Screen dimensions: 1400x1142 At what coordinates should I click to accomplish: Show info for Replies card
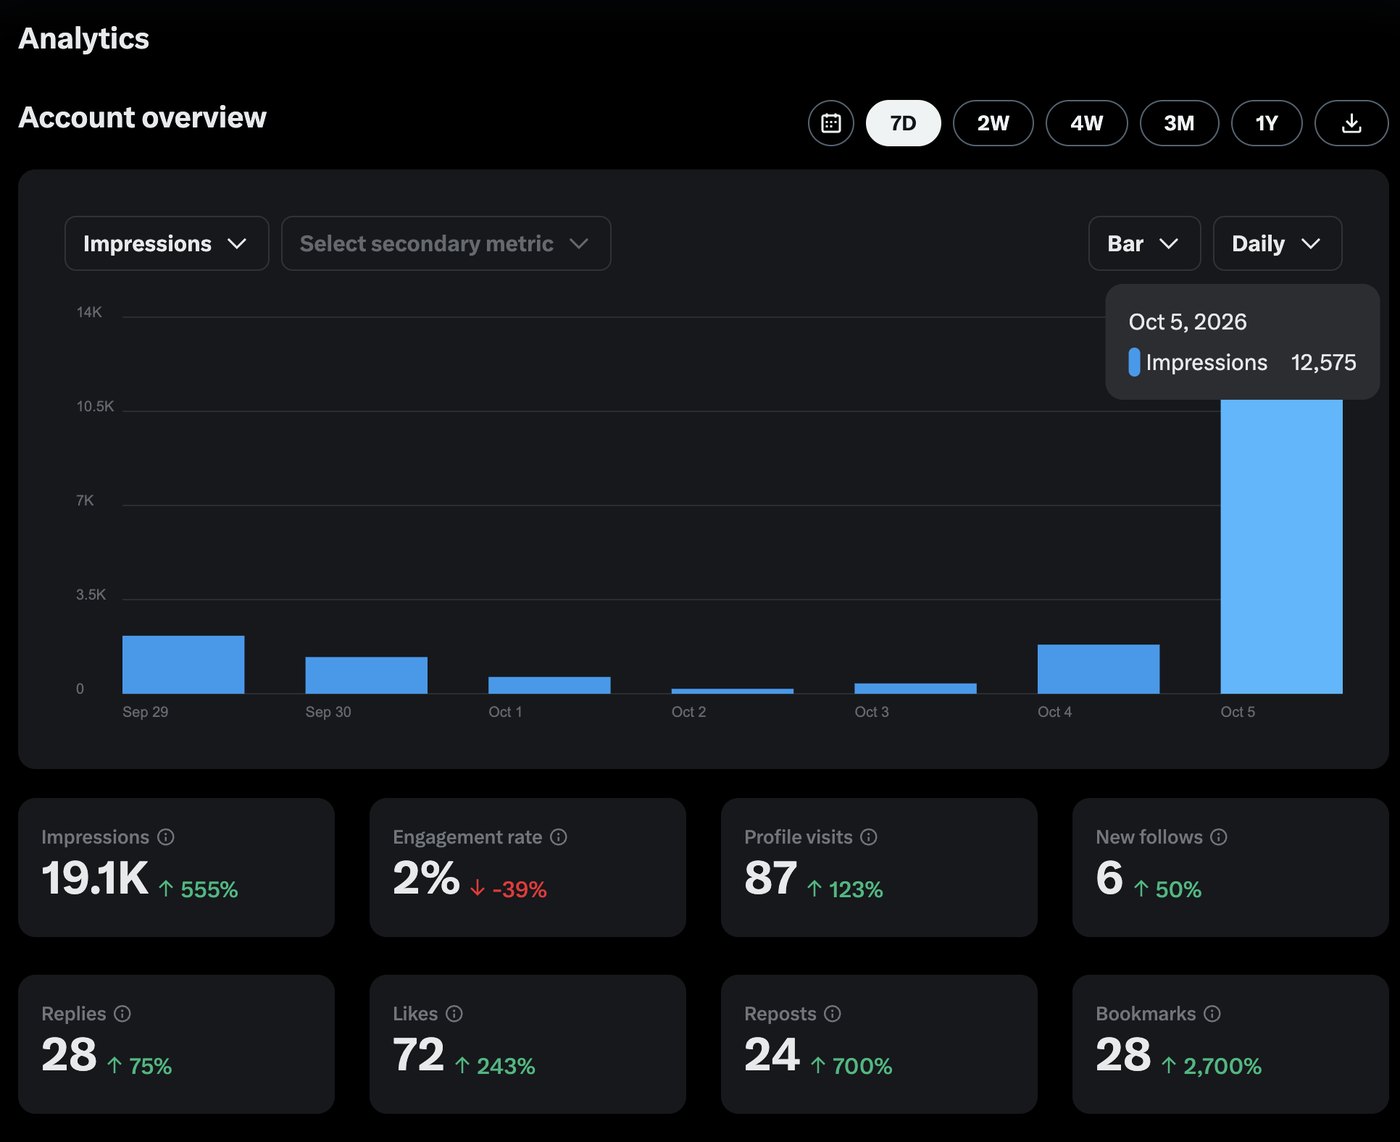122,1014
